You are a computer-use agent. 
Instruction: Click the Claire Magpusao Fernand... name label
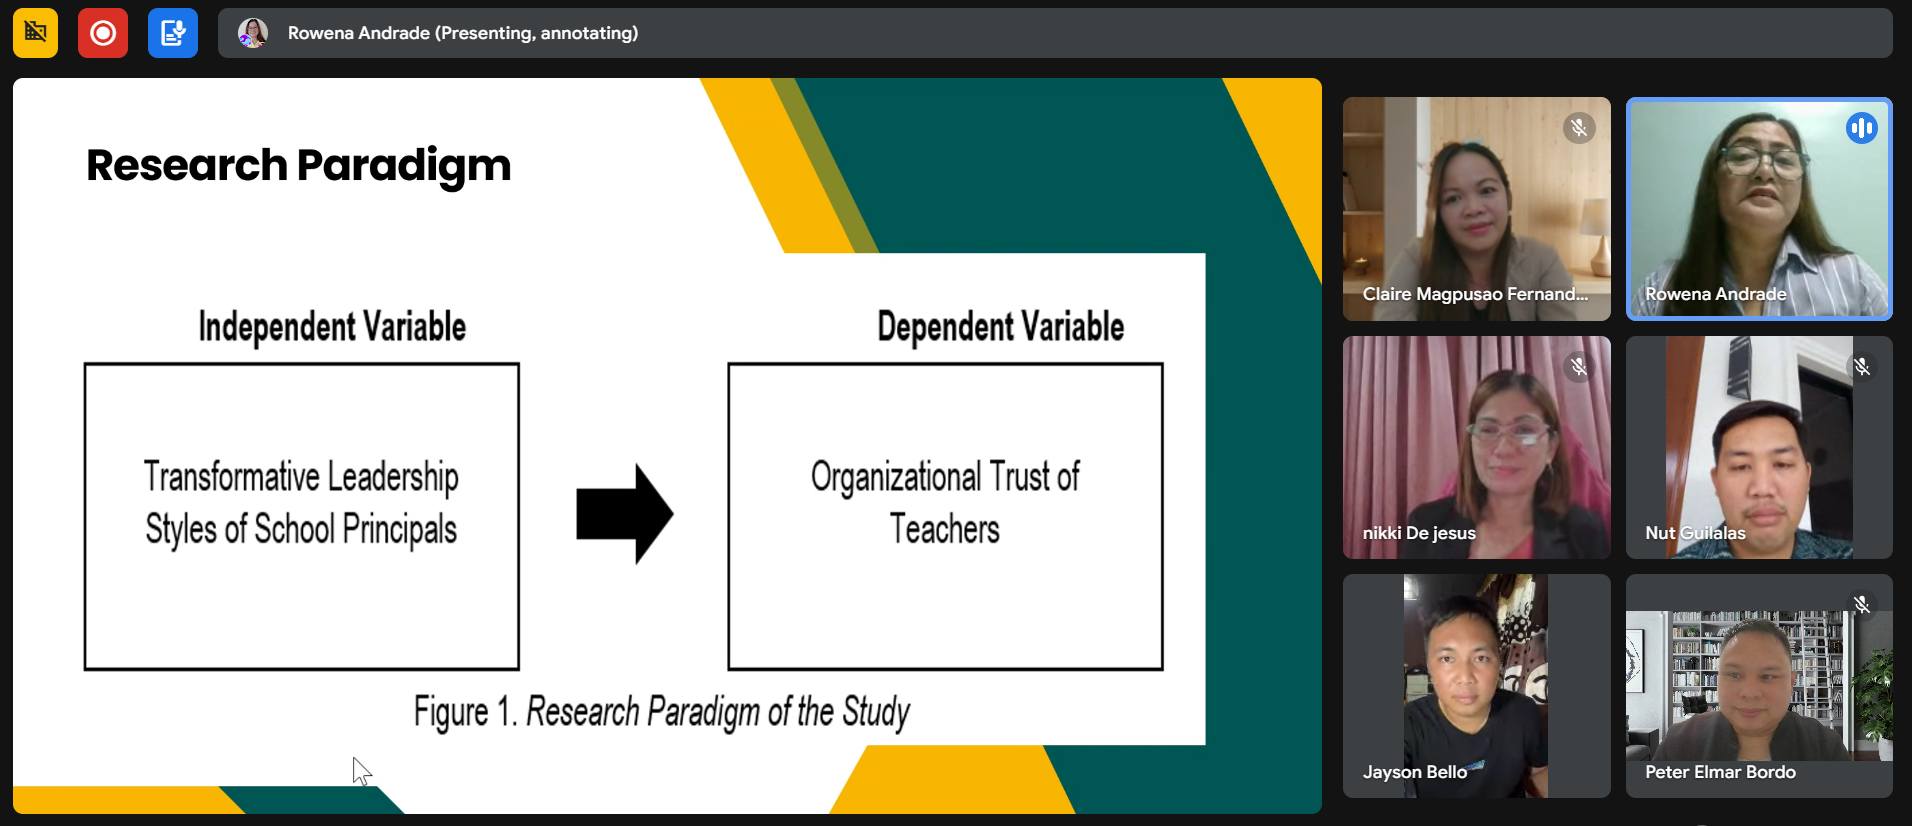[1474, 294]
